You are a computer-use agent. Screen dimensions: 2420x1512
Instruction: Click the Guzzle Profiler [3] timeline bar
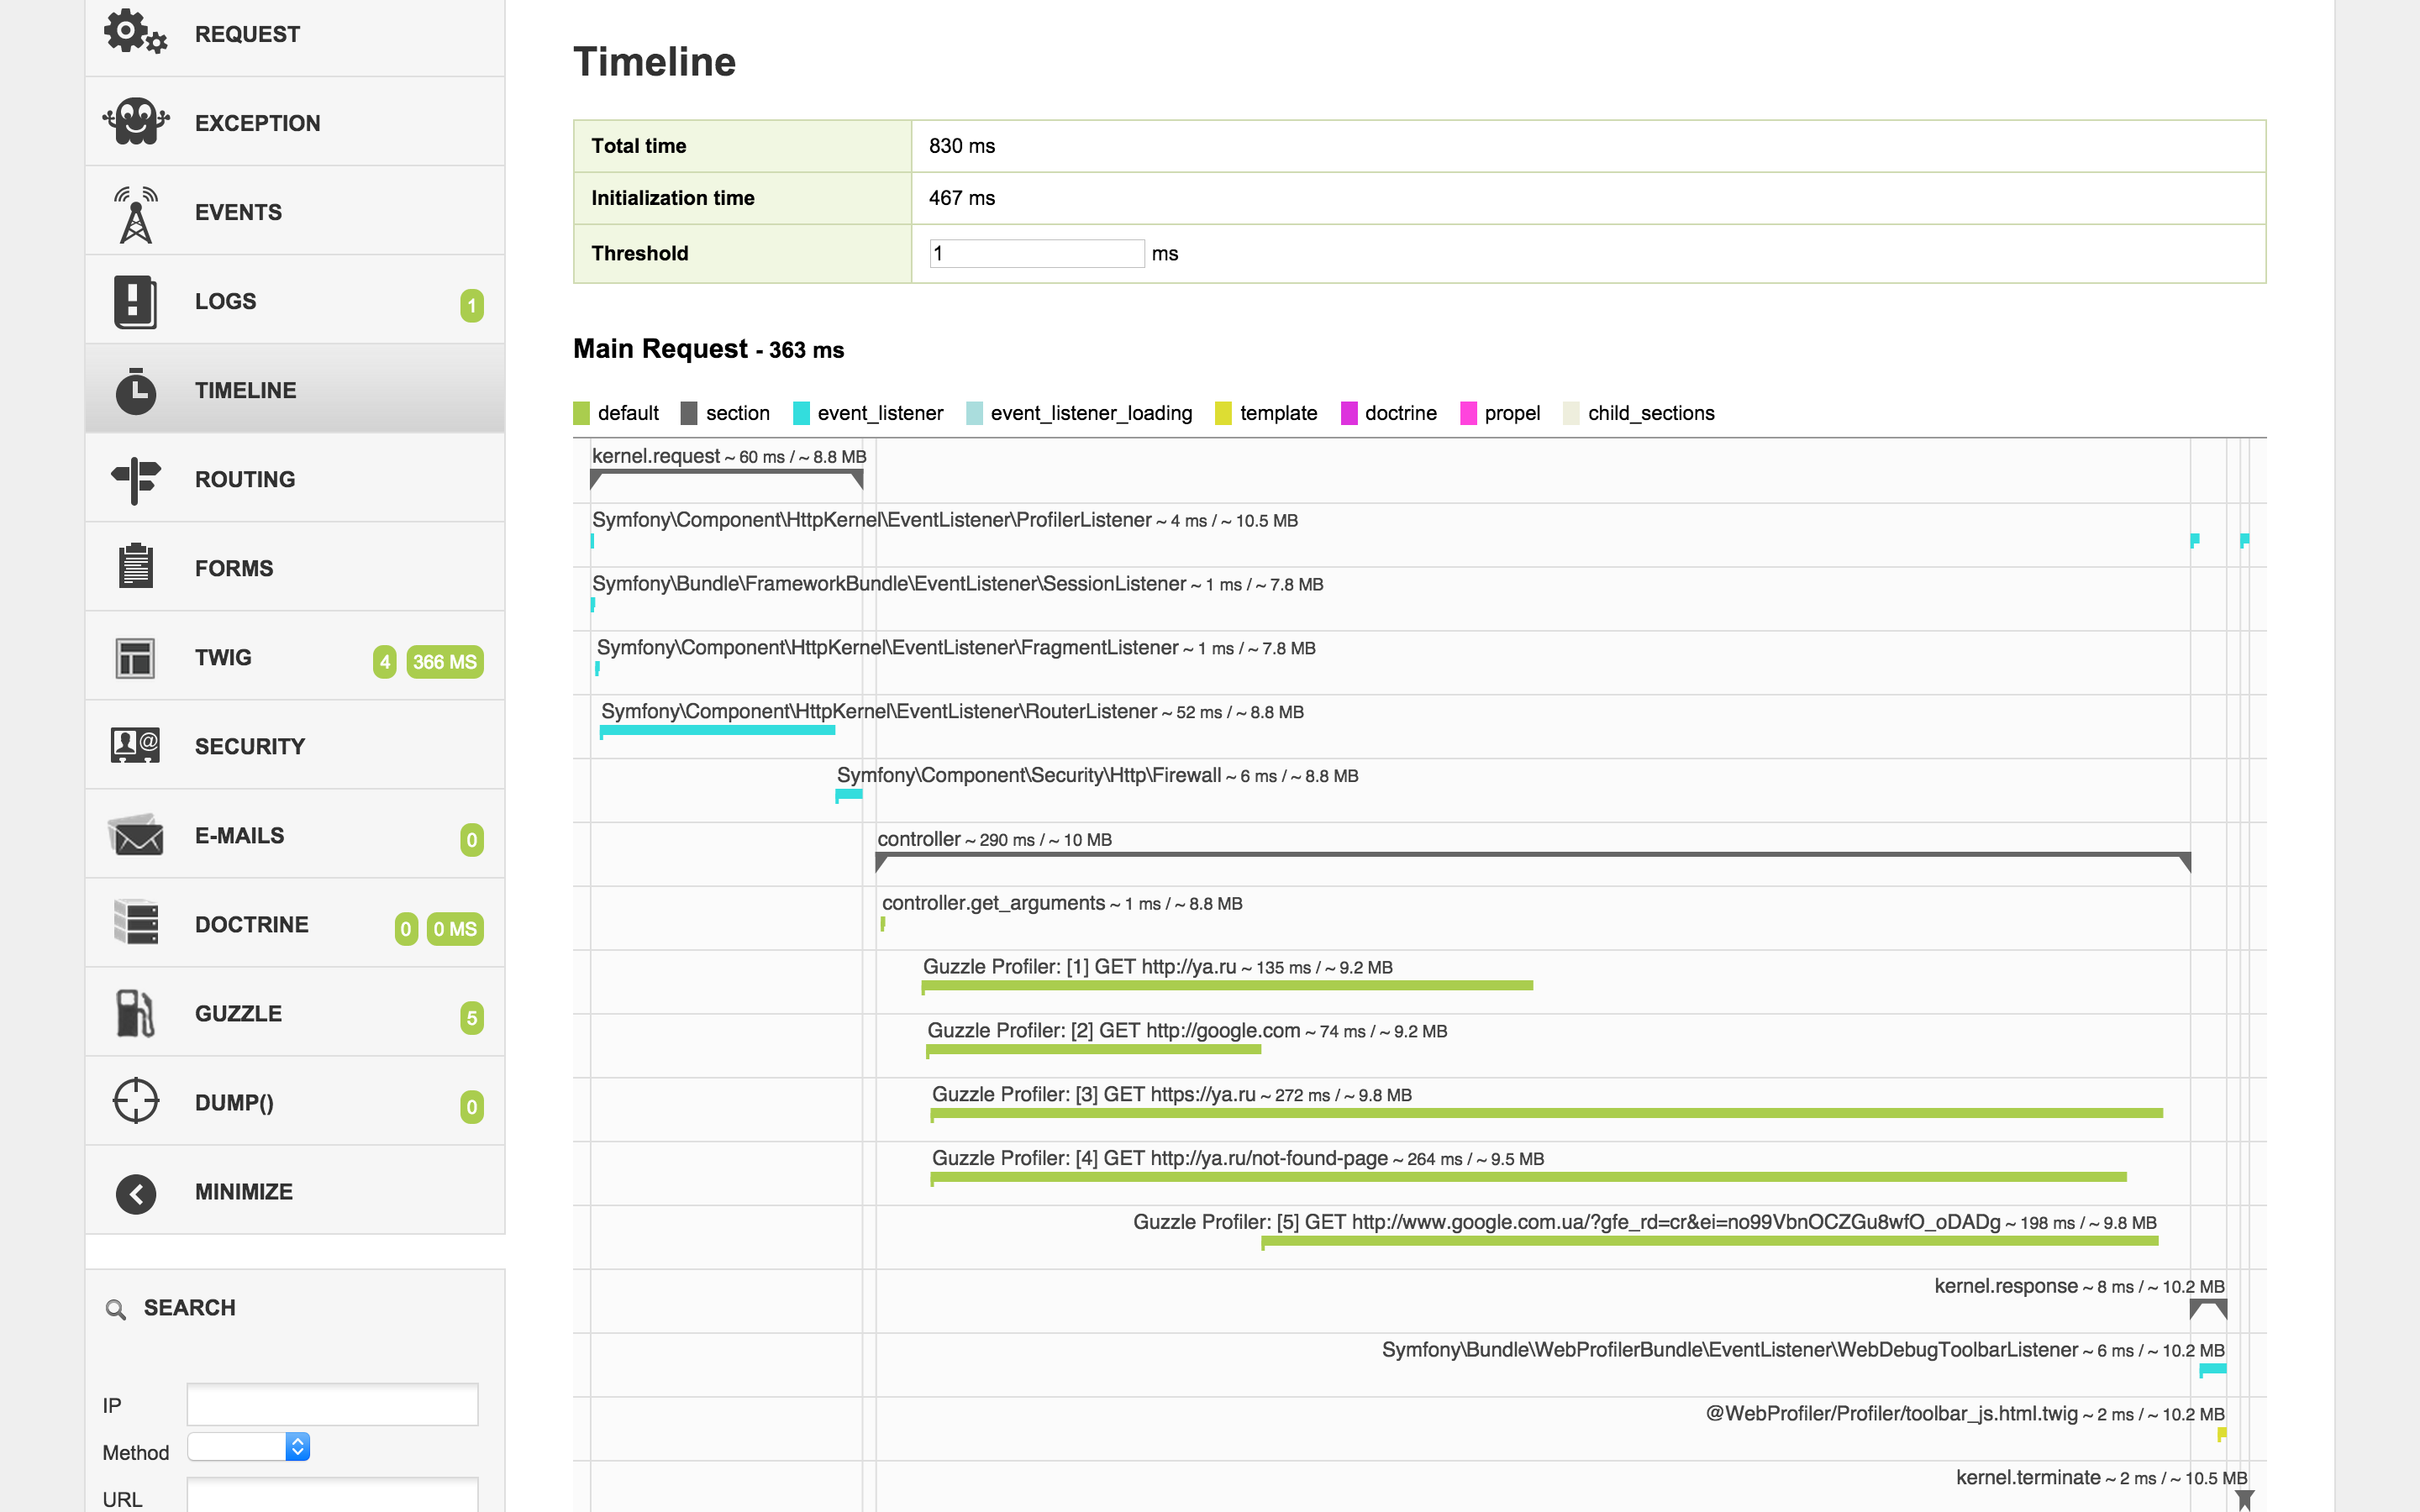[1546, 1113]
